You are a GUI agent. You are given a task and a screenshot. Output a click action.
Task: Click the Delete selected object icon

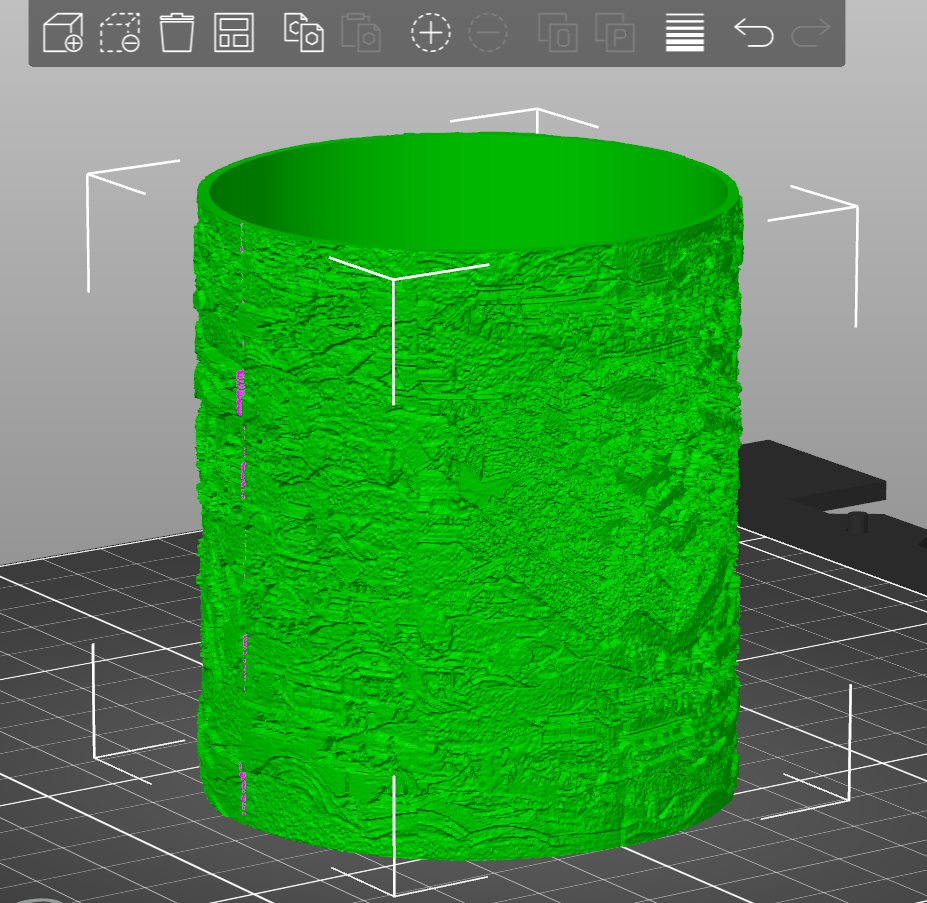point(120,32)
